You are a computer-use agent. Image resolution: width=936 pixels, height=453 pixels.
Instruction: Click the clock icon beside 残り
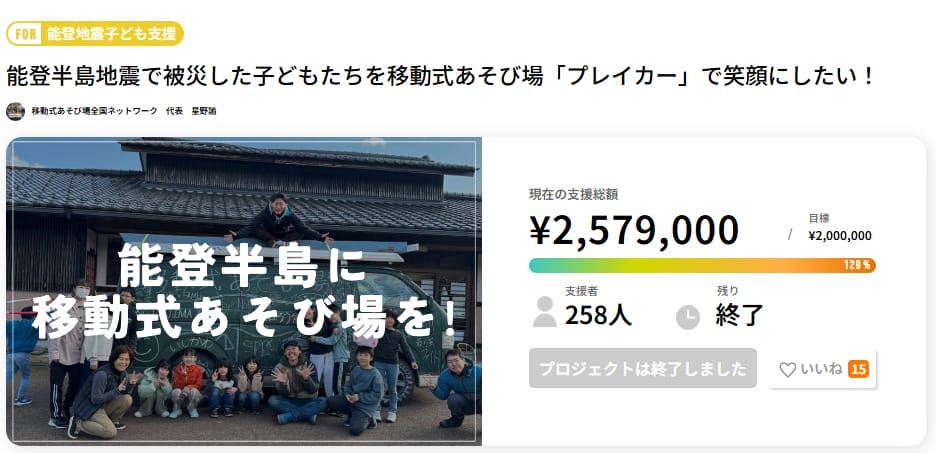[688, 316]
